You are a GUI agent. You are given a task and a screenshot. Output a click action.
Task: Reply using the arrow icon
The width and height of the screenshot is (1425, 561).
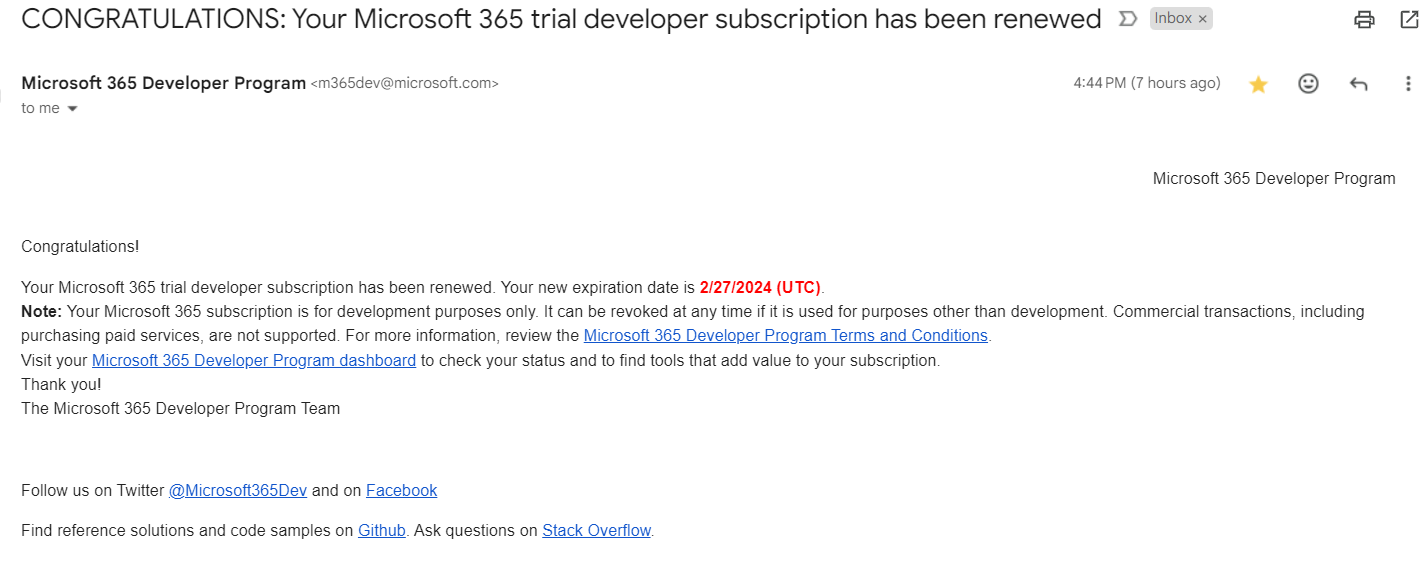click(1358, 84)
